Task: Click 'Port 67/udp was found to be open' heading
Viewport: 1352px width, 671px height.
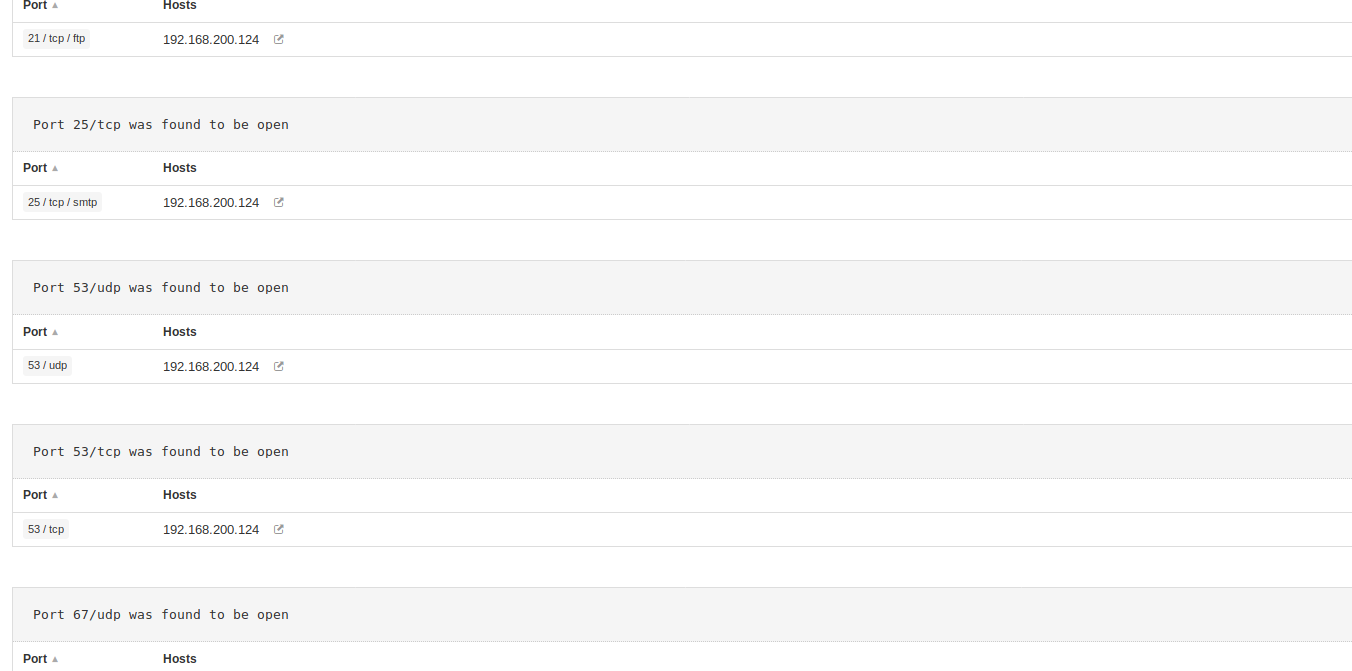Action: point(161,615)
